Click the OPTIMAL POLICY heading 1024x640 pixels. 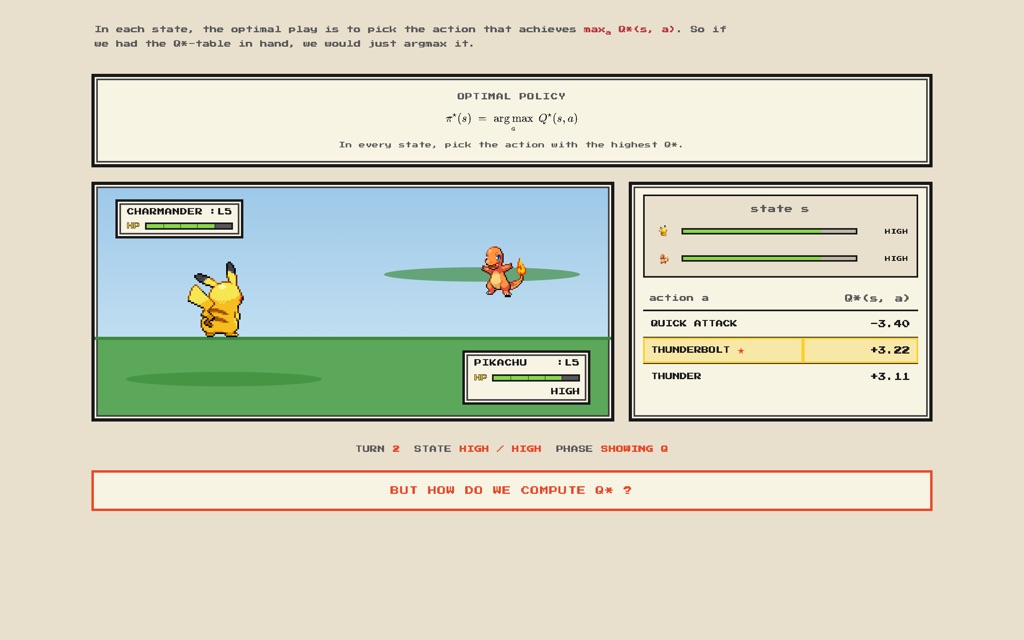pos(511,96)
